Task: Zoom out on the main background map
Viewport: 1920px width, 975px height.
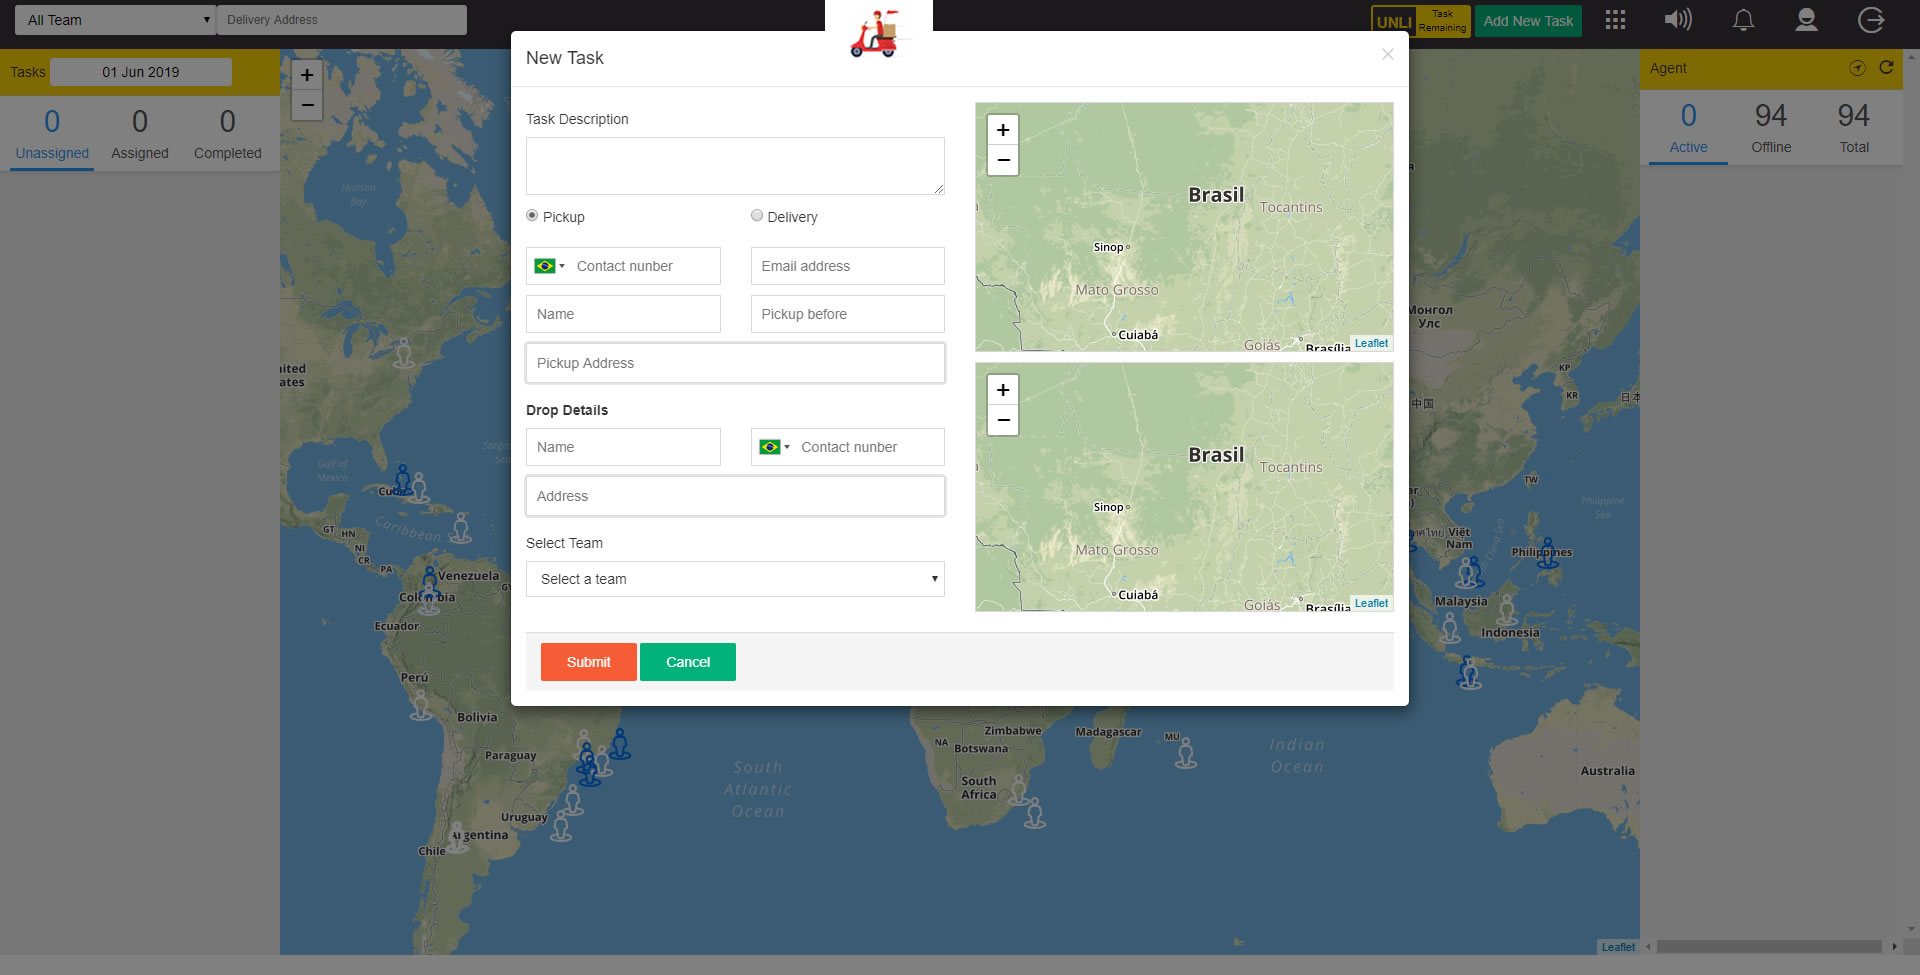Action: click(307, 104)
